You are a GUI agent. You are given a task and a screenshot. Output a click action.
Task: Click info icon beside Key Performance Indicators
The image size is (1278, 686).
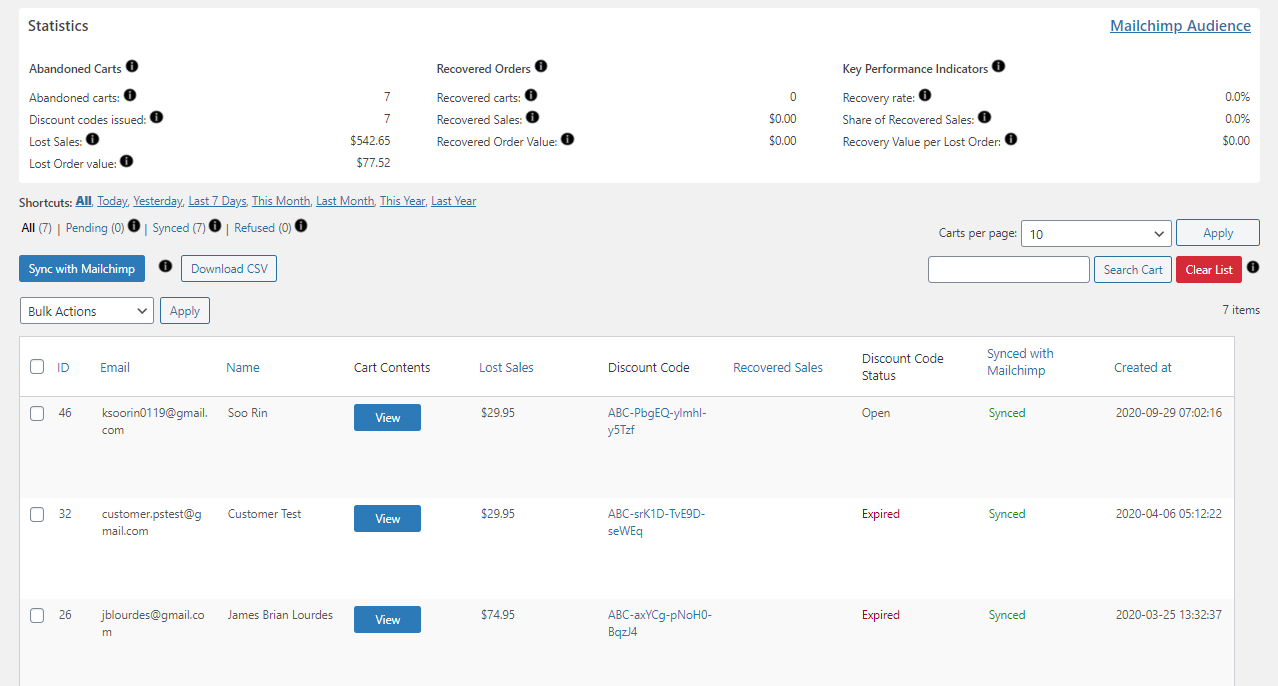(998, 67)
